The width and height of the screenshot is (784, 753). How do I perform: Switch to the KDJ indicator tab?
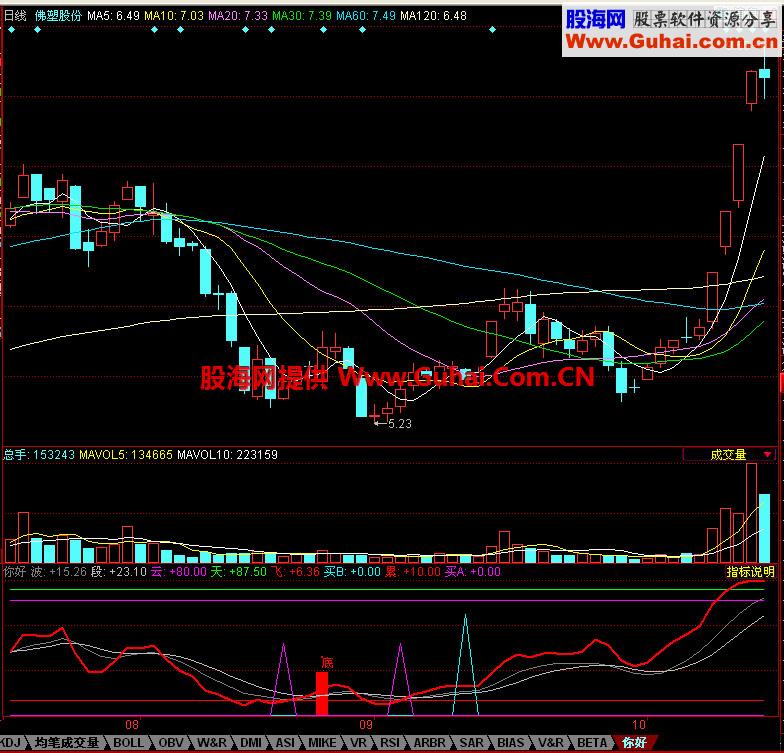11,742
